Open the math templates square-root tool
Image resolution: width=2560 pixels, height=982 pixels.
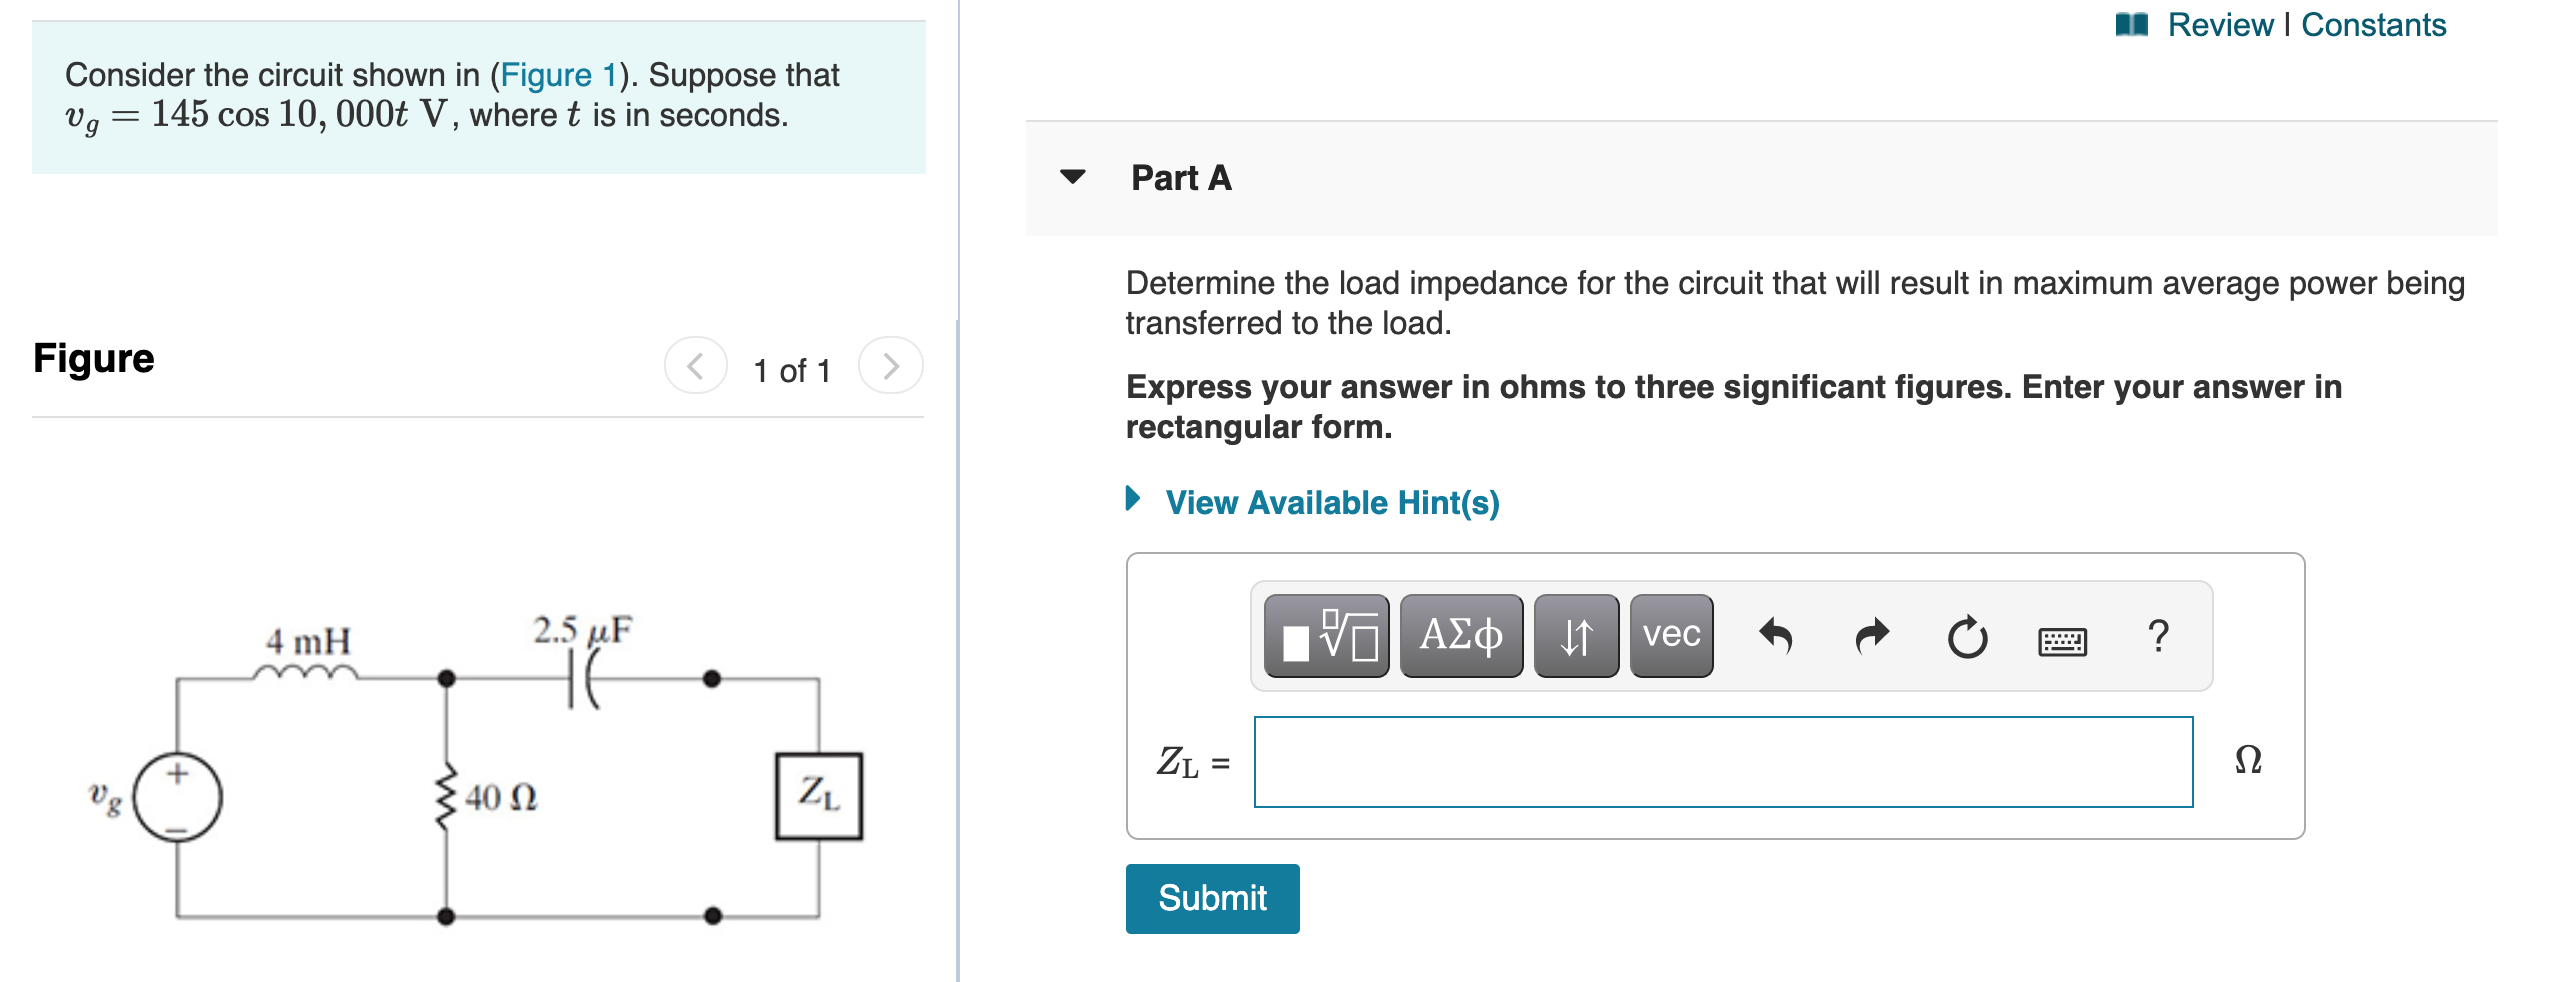click(1326, 636)
